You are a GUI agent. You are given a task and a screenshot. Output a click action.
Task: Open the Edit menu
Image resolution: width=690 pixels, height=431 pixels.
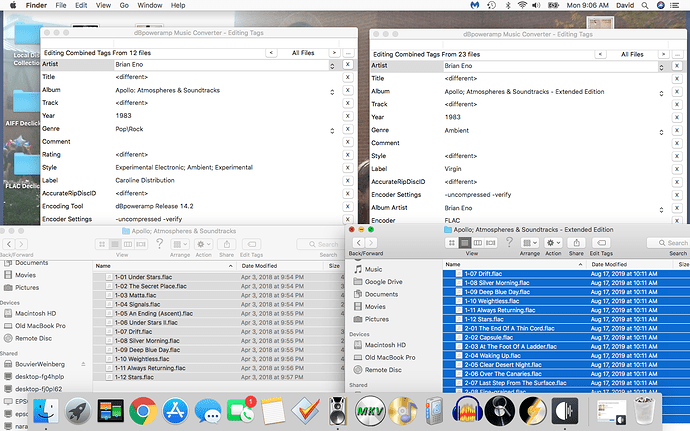[81, 5]
